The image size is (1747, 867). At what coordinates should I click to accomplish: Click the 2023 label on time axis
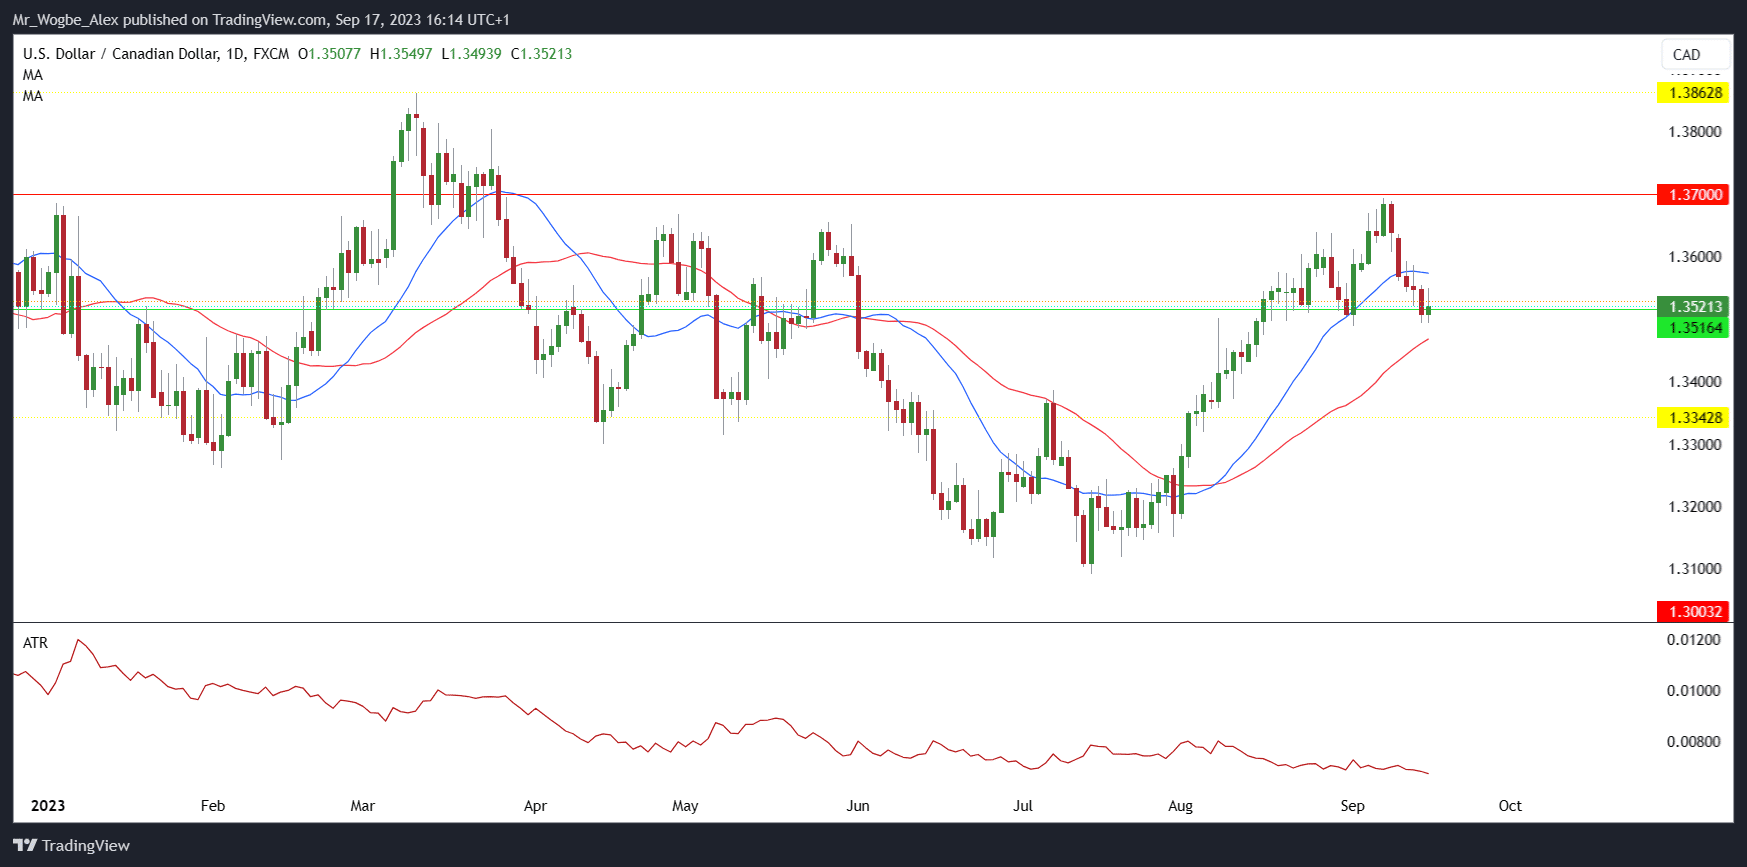(x=48, y=806)
